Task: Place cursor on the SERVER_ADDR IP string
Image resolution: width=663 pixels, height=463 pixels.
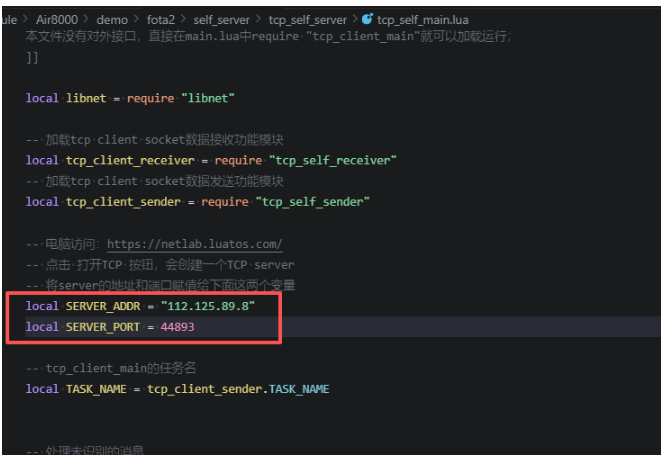Action: point(208,306)
